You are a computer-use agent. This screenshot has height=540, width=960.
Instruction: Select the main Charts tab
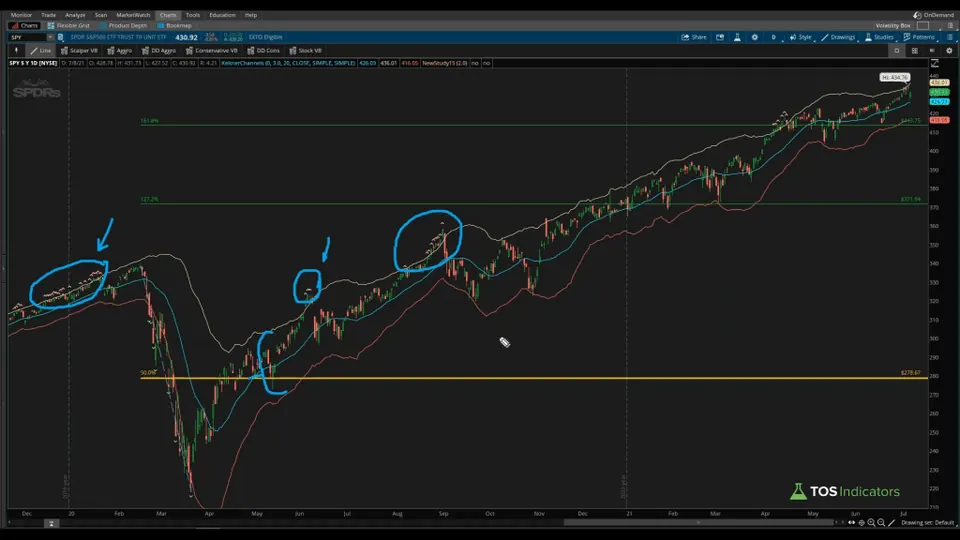[168, 15]
